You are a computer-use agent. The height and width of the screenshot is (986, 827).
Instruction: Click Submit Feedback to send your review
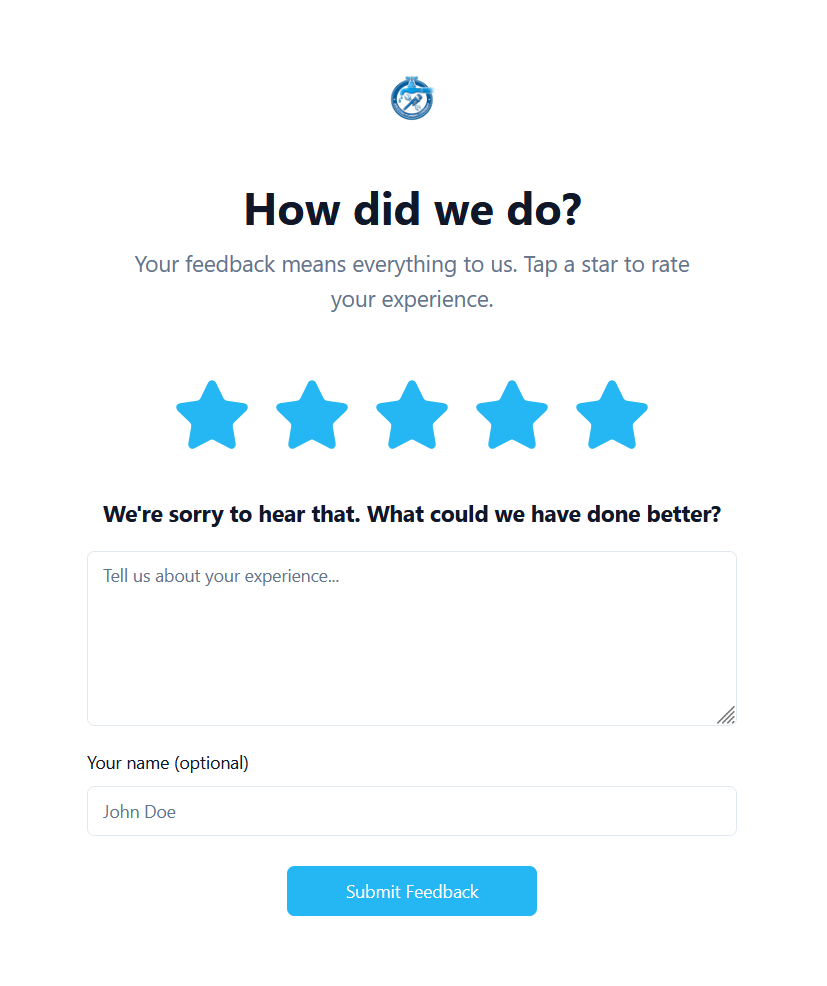[412, 891]
